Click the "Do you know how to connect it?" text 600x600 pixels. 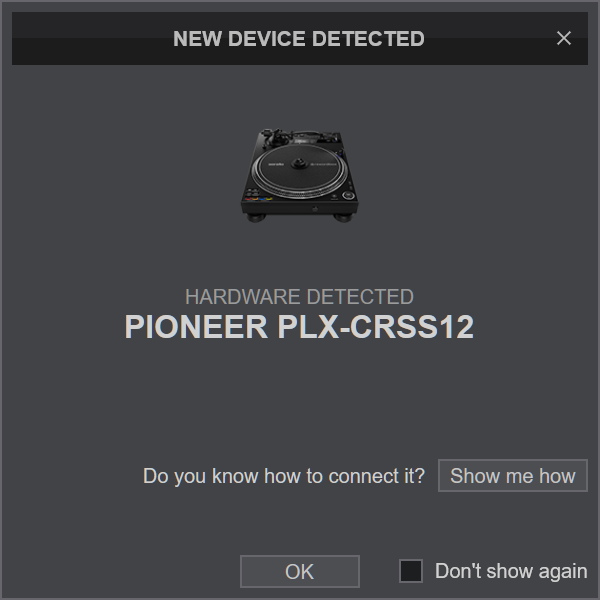(x=284, y=476)
